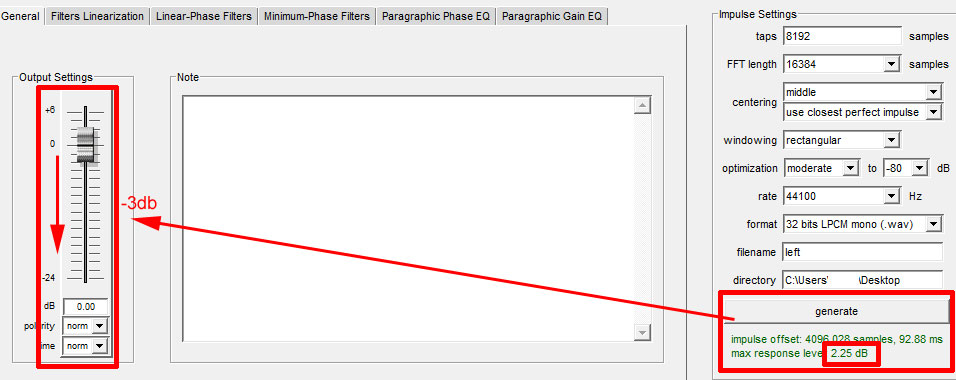The height and width of the screenshot is (380, 956).
Task: Open the polarity norm dropdown
Action: 85,326
